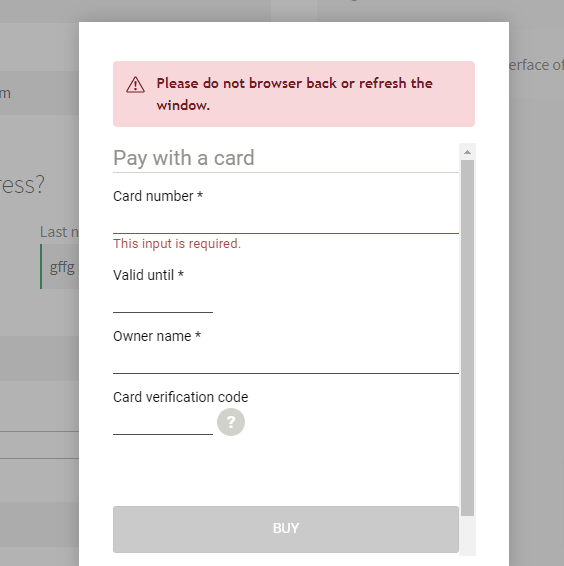This screenshot has width=564, height=566.
Task: Click the 'Card number *' label
Action: pos(158,196)
